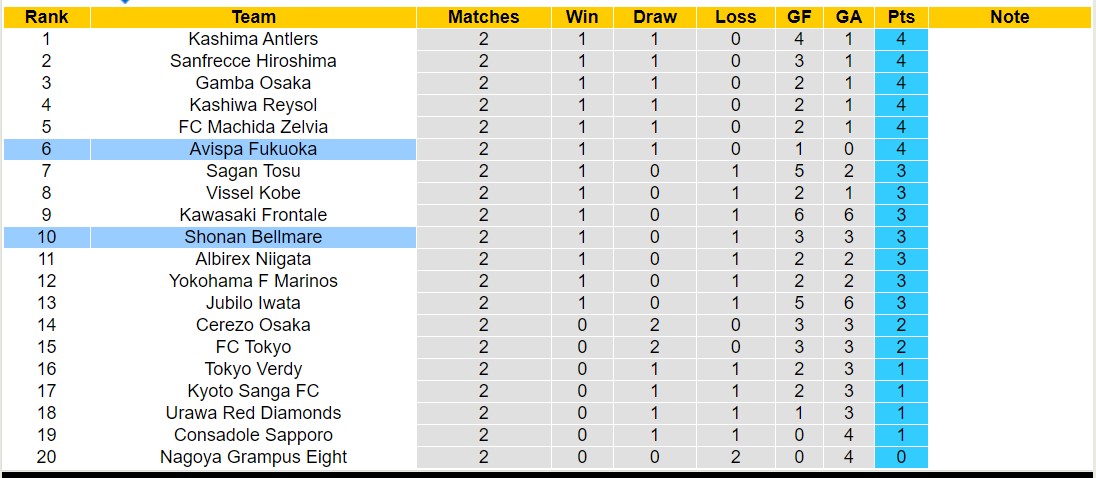Select the Yokohama F Marinos team name

coord(253,281)
